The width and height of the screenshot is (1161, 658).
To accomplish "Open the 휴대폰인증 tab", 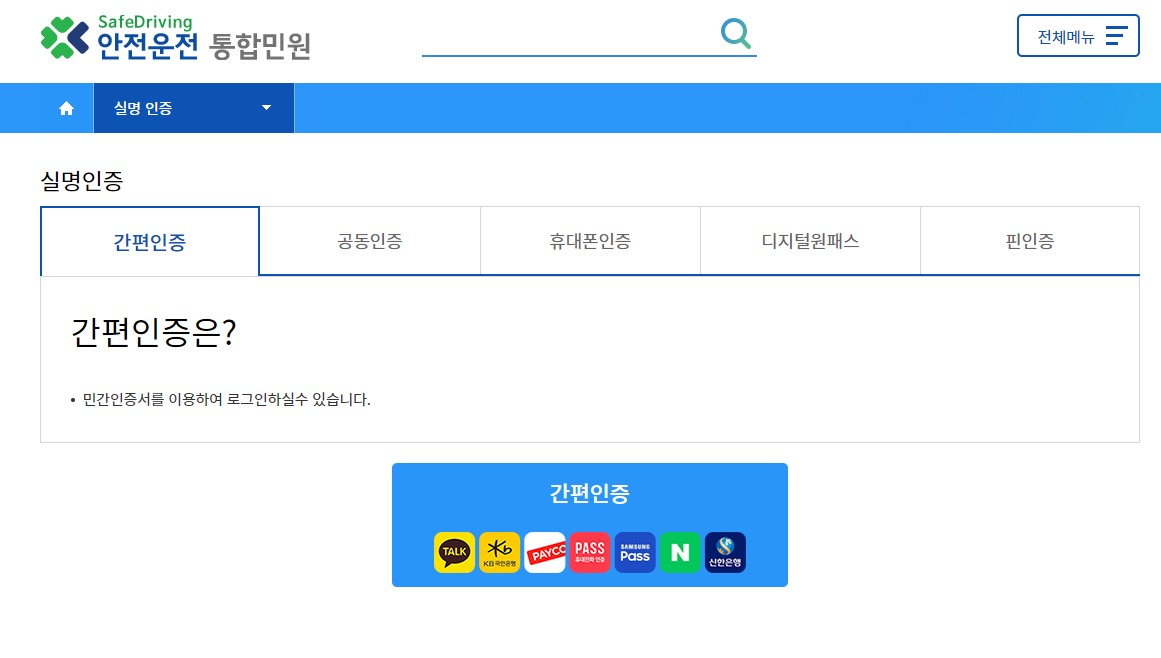I will (589, 240).
